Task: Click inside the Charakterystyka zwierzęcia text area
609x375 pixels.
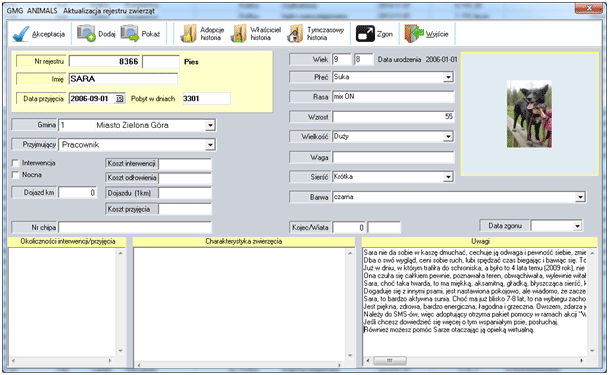Action: [x=240, y=305]
